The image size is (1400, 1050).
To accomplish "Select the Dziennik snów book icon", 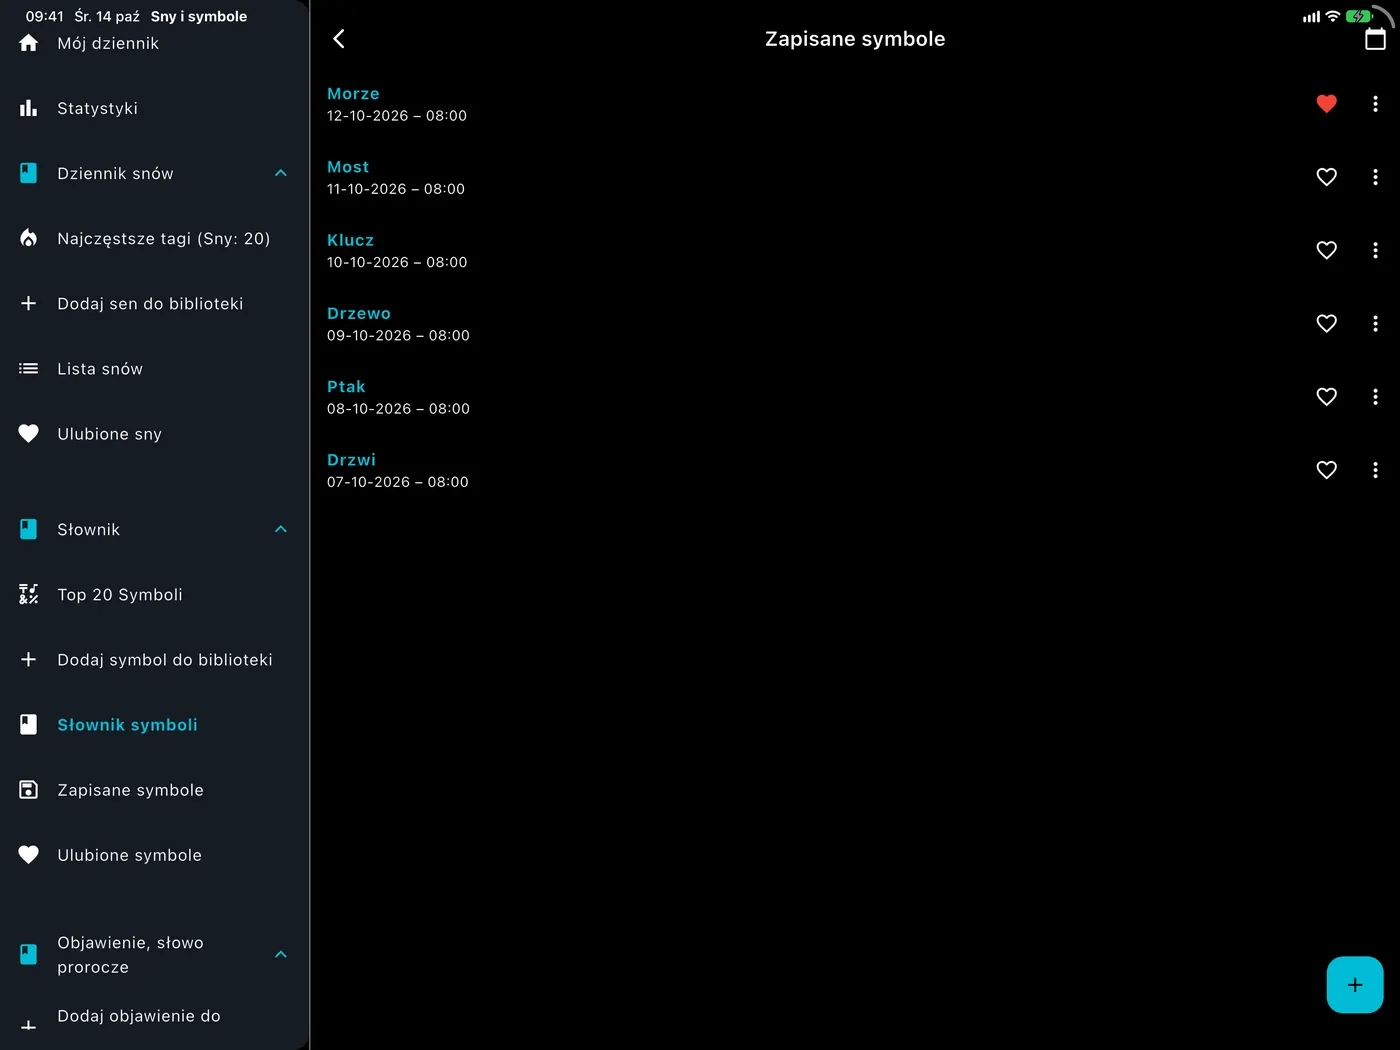I will (x=29, y=173).
